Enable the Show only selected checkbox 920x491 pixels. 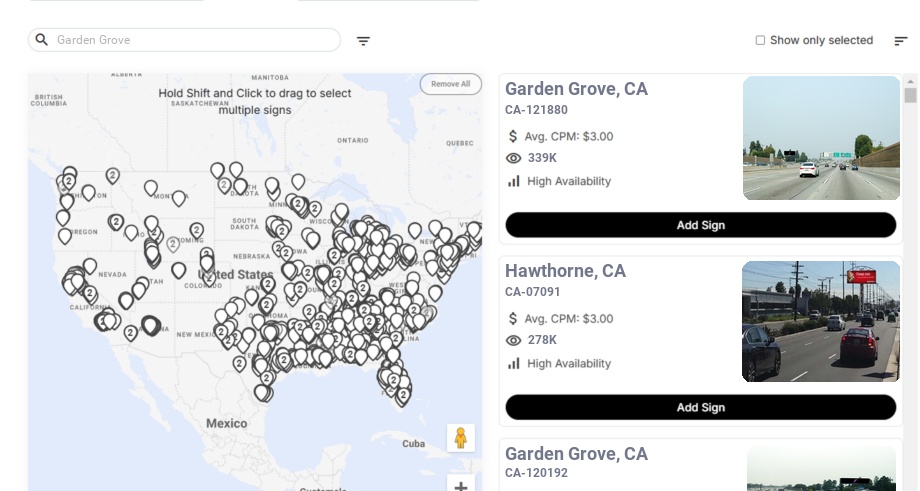[760, 41]
